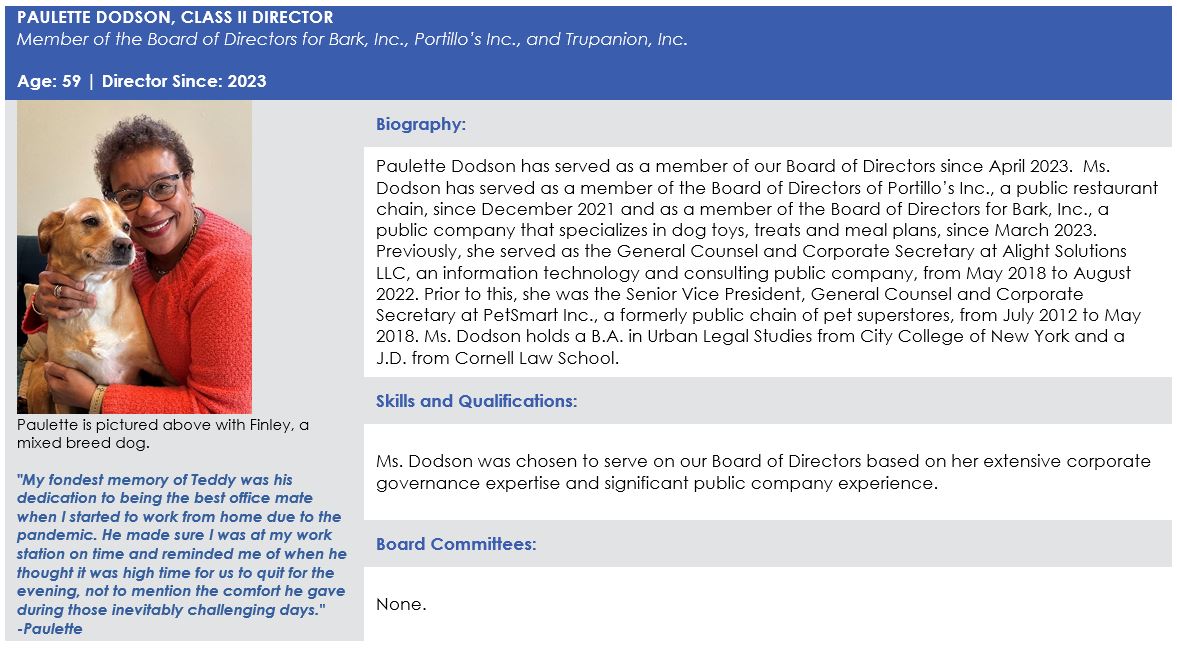Click the "Biography:" section heading
The height and width of the screenshot is (650, 1177).
pos(421,124)
